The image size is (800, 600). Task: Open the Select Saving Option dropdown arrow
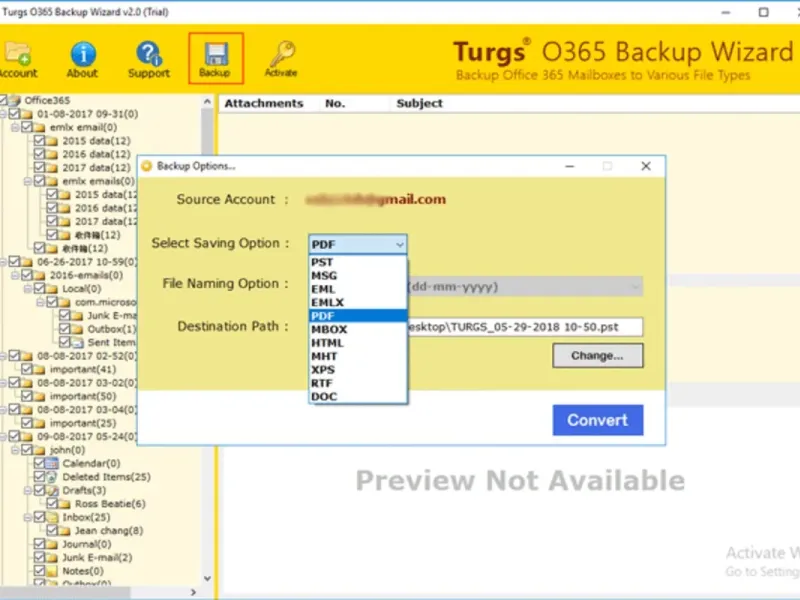tap(399, 244)
